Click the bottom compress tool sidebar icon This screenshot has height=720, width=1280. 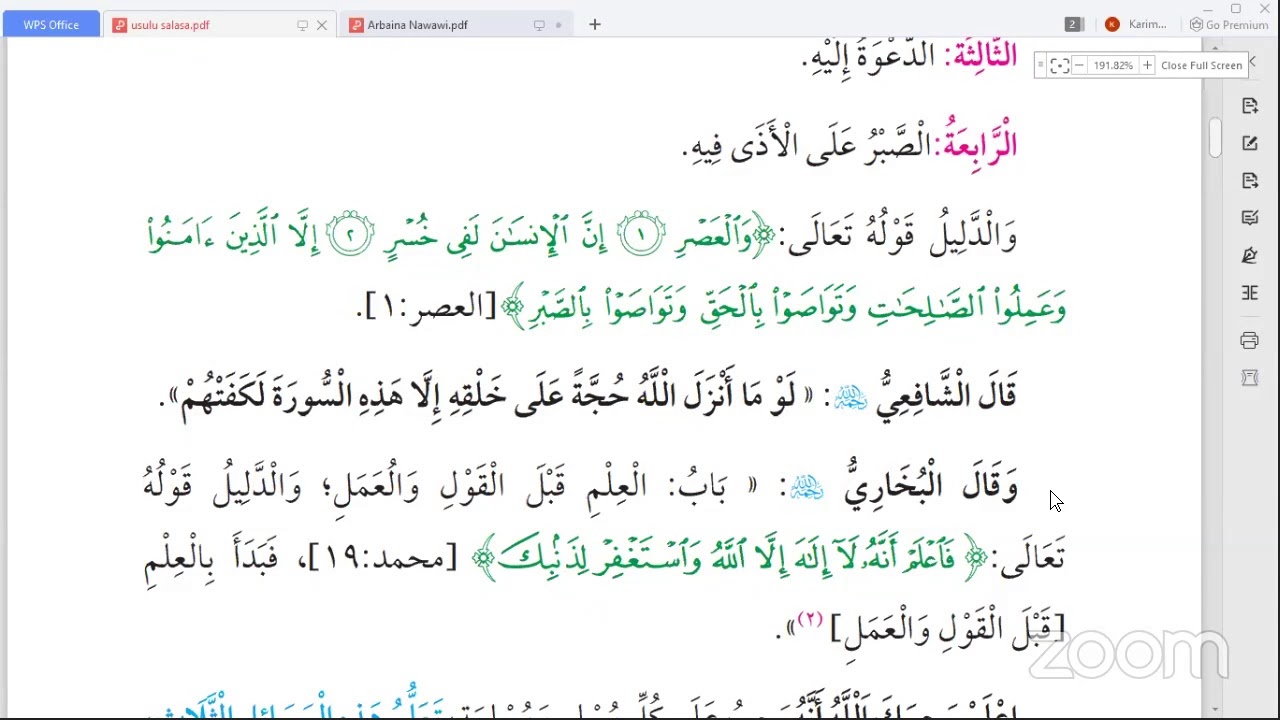click(1250, 377)
